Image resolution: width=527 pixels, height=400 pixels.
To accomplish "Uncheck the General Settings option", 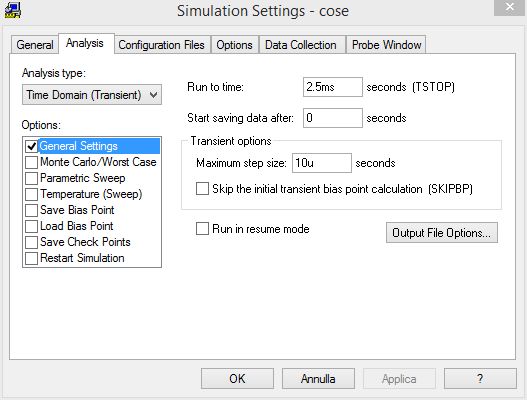I will click(x=31, y=146).
